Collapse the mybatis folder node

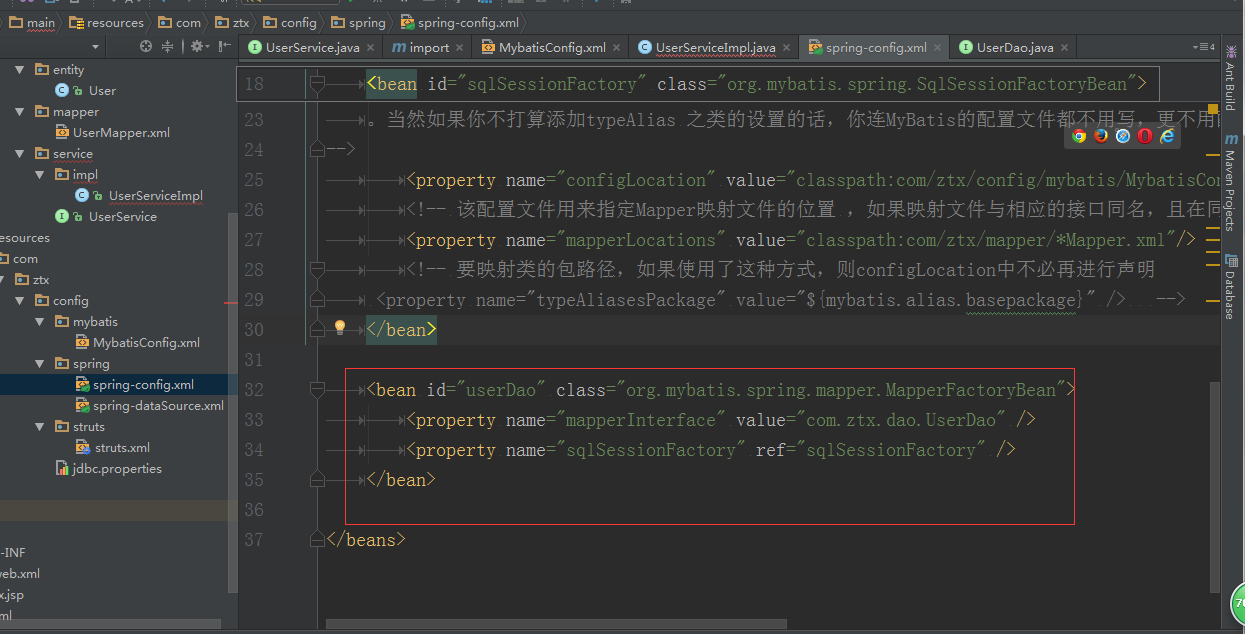pos(39,322)
